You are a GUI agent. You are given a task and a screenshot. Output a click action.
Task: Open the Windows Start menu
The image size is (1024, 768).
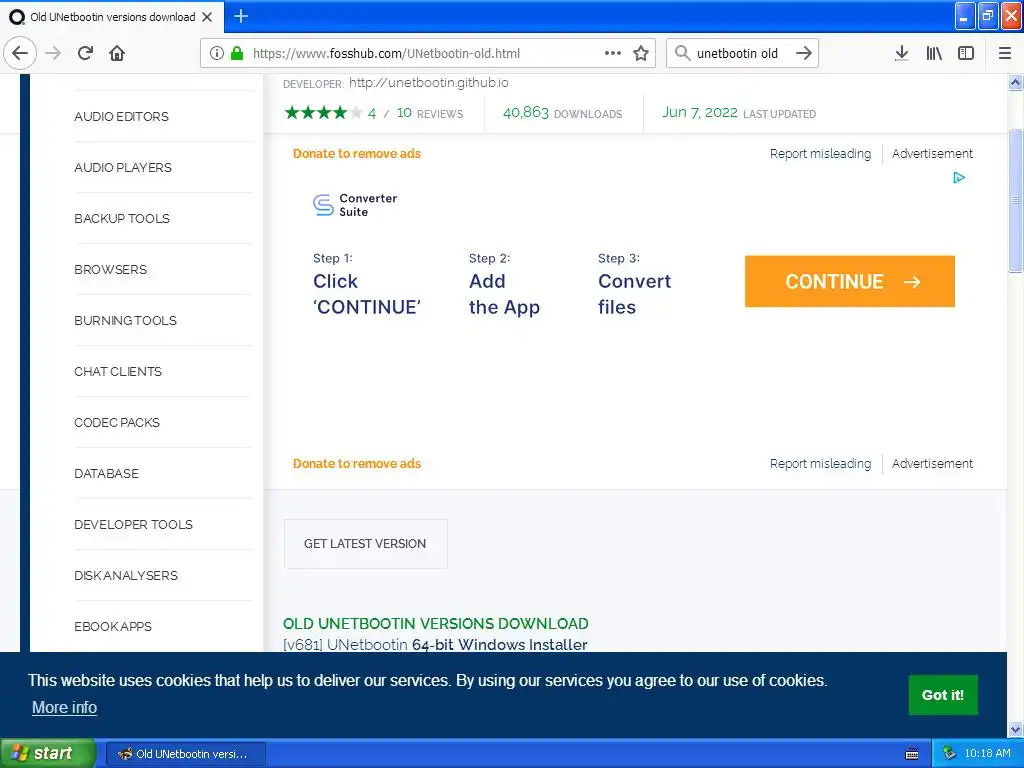(48, 754)
